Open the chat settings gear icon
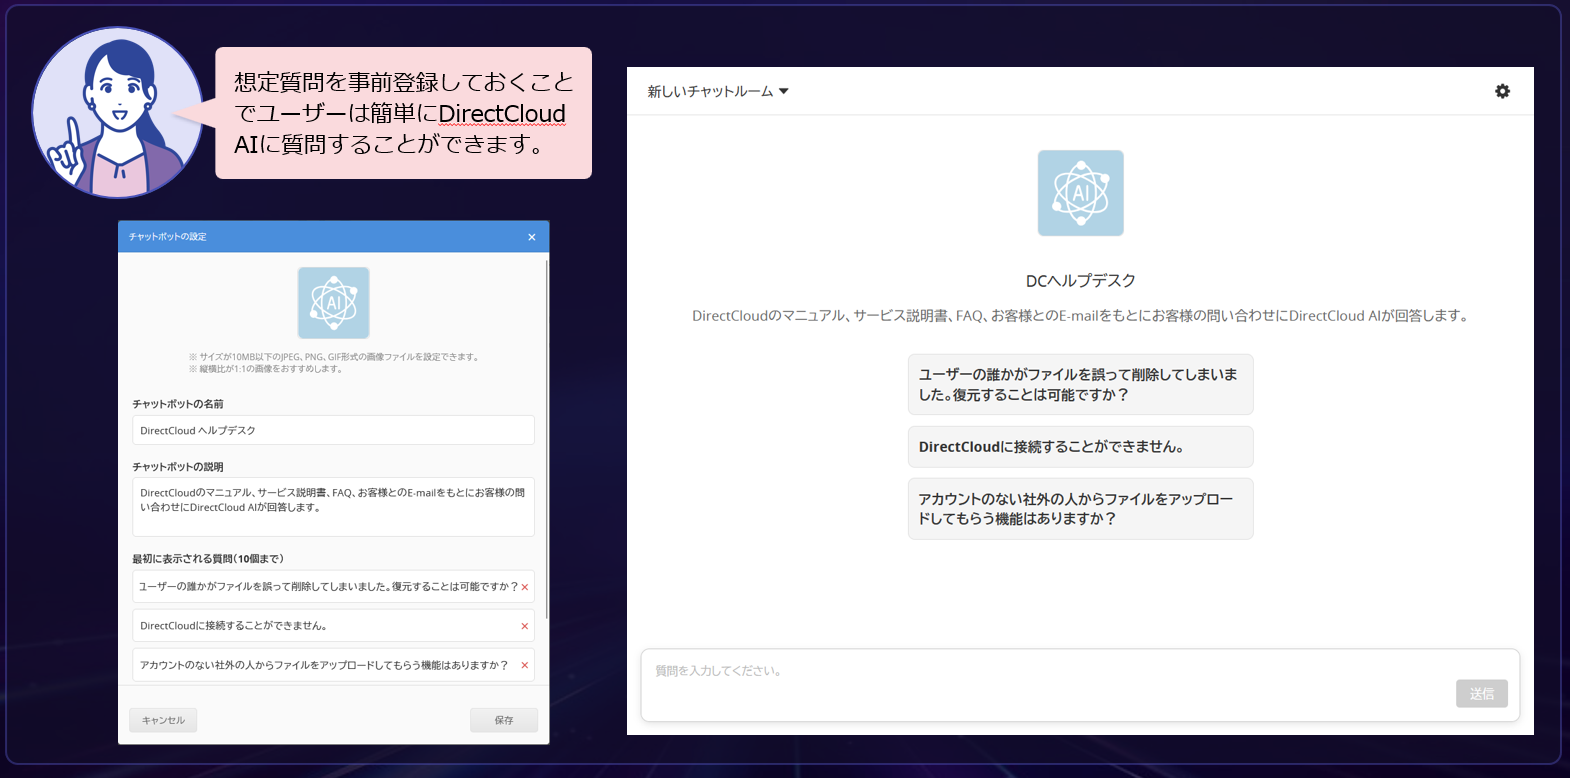The image size is (1570, 778). [x=1502, y=91]
